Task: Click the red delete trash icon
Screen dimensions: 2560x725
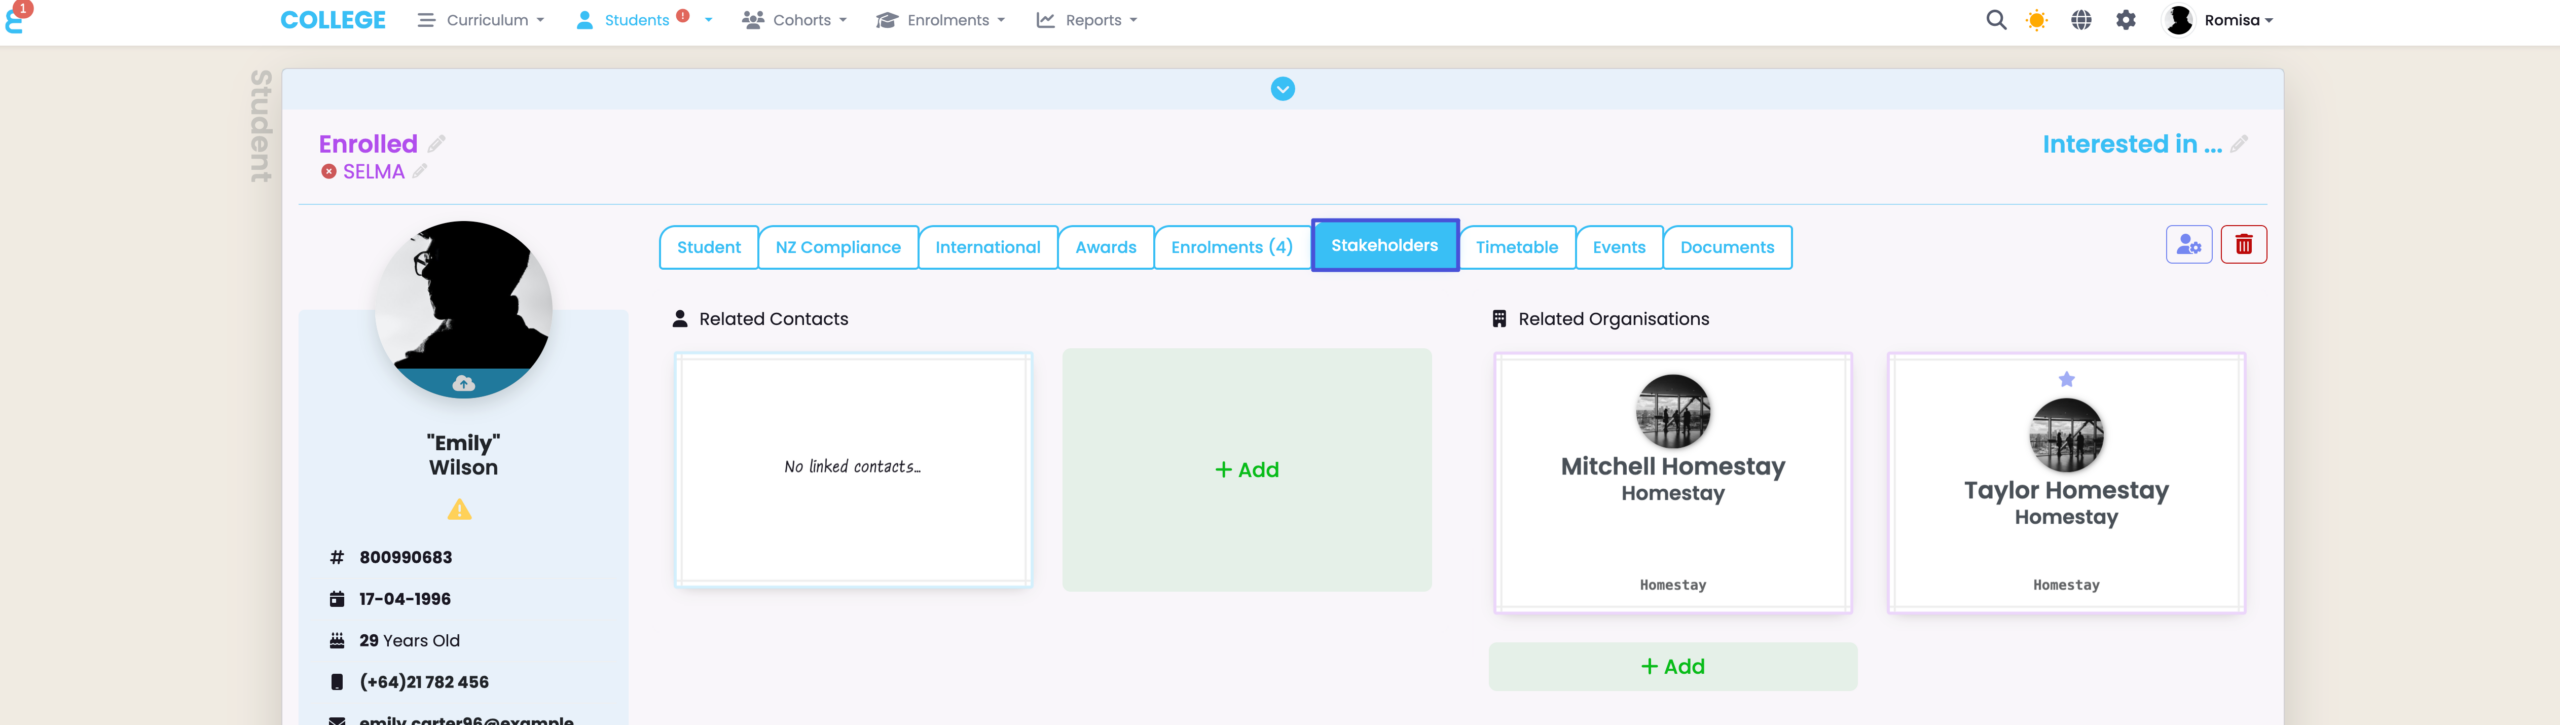Action: [2243, 245]
